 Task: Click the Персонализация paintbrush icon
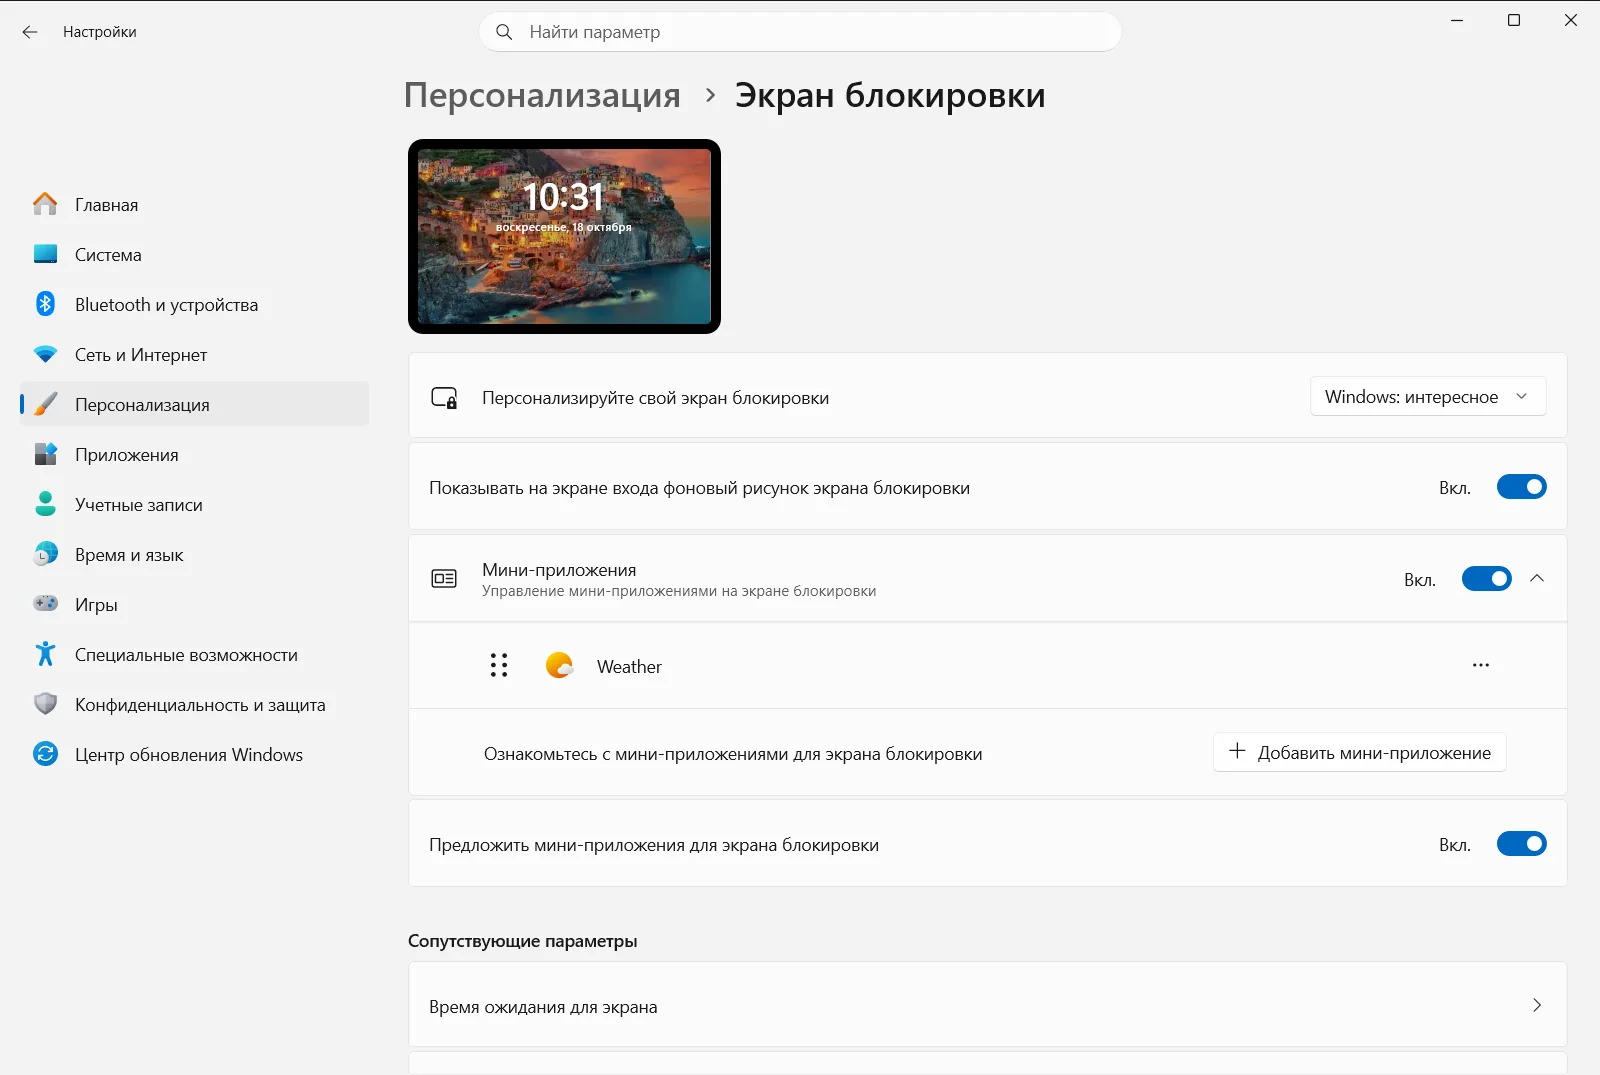tap(45, 404)
